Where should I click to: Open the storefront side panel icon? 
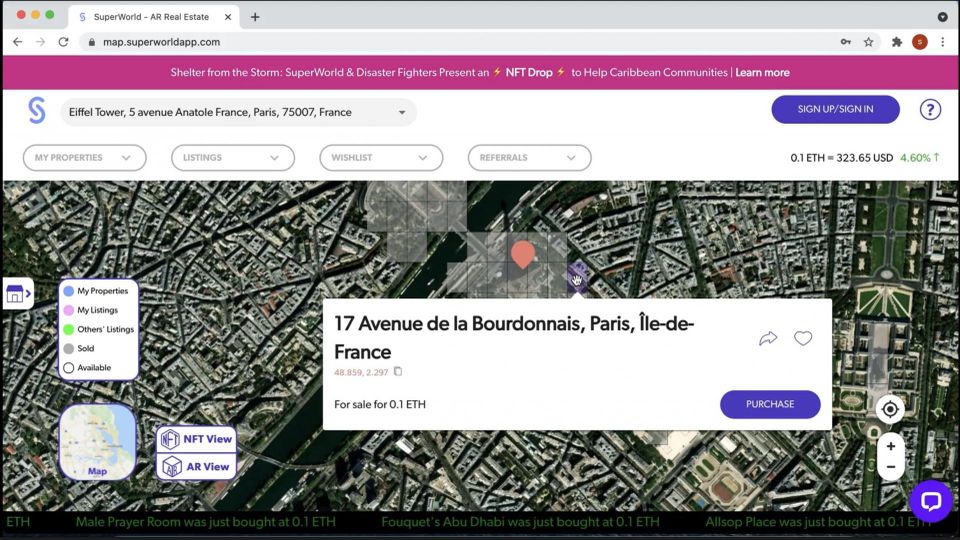(18, 294)
